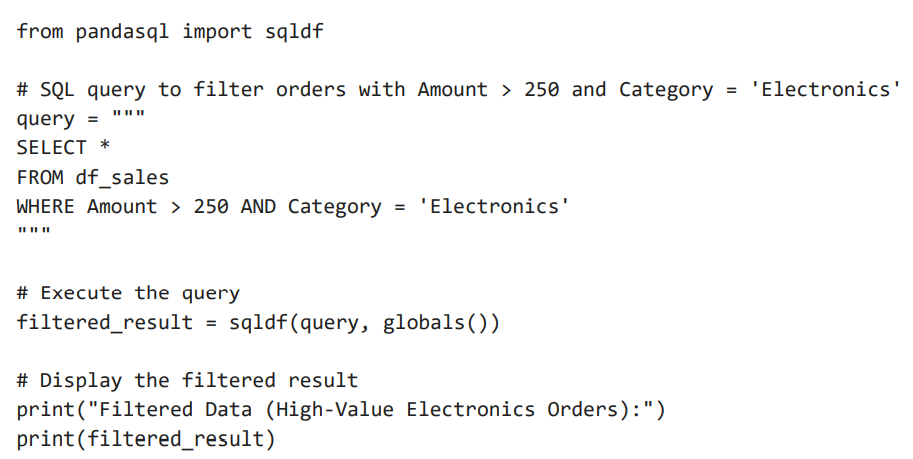Image resolution: width=913 pixels, height=459 pixels.
Task: Click the 'pandasql' module name
Action: click(122, 31)
